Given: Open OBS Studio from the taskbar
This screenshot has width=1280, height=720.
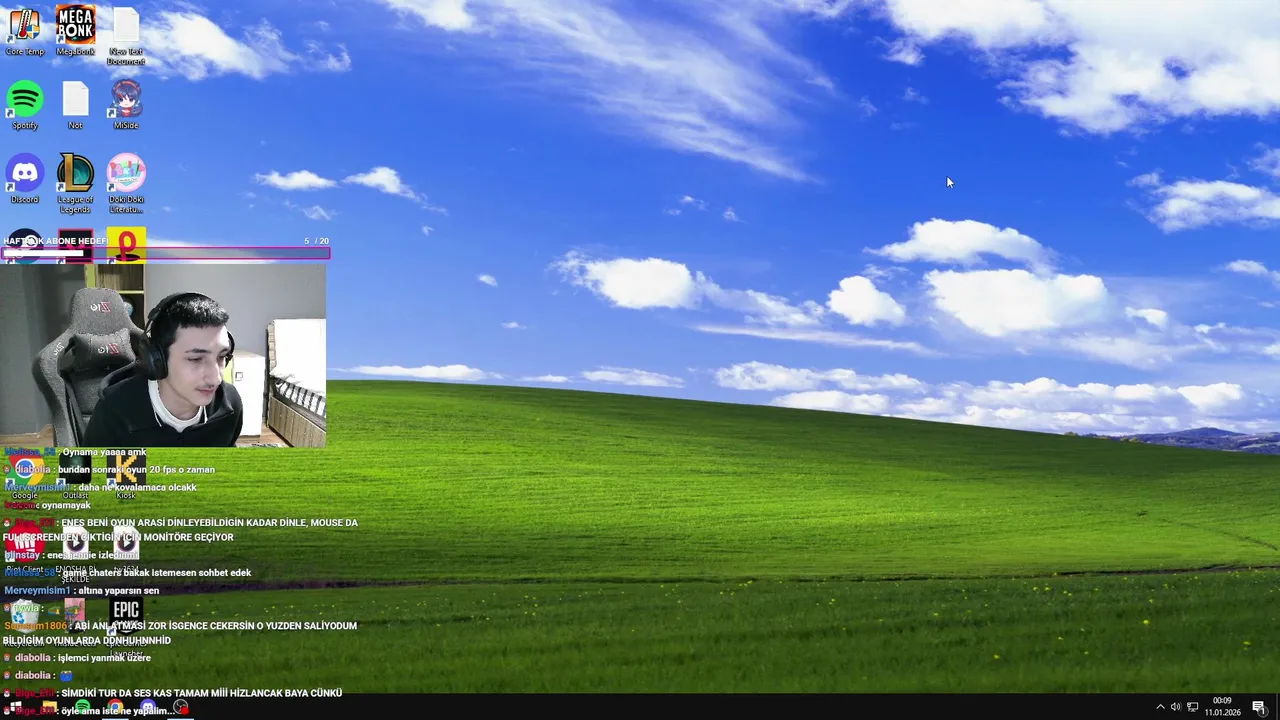Looking at the screenshot, I should 181,708.
